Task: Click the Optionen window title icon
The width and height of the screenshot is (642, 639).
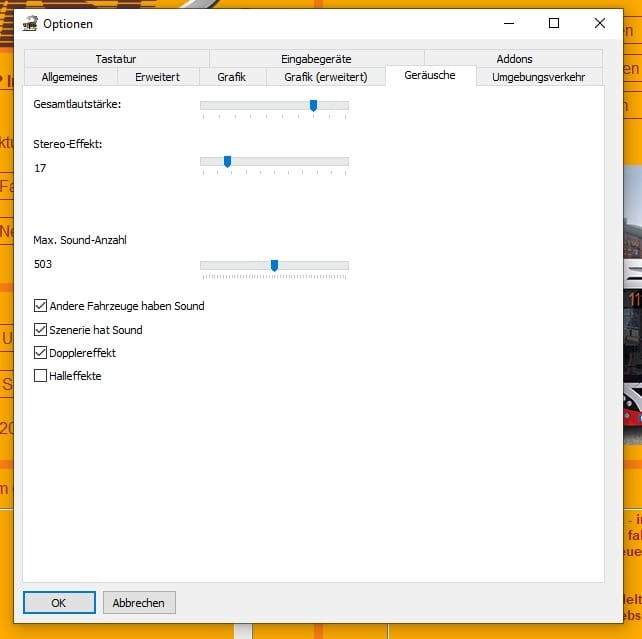Action: [x=30, y=23]
